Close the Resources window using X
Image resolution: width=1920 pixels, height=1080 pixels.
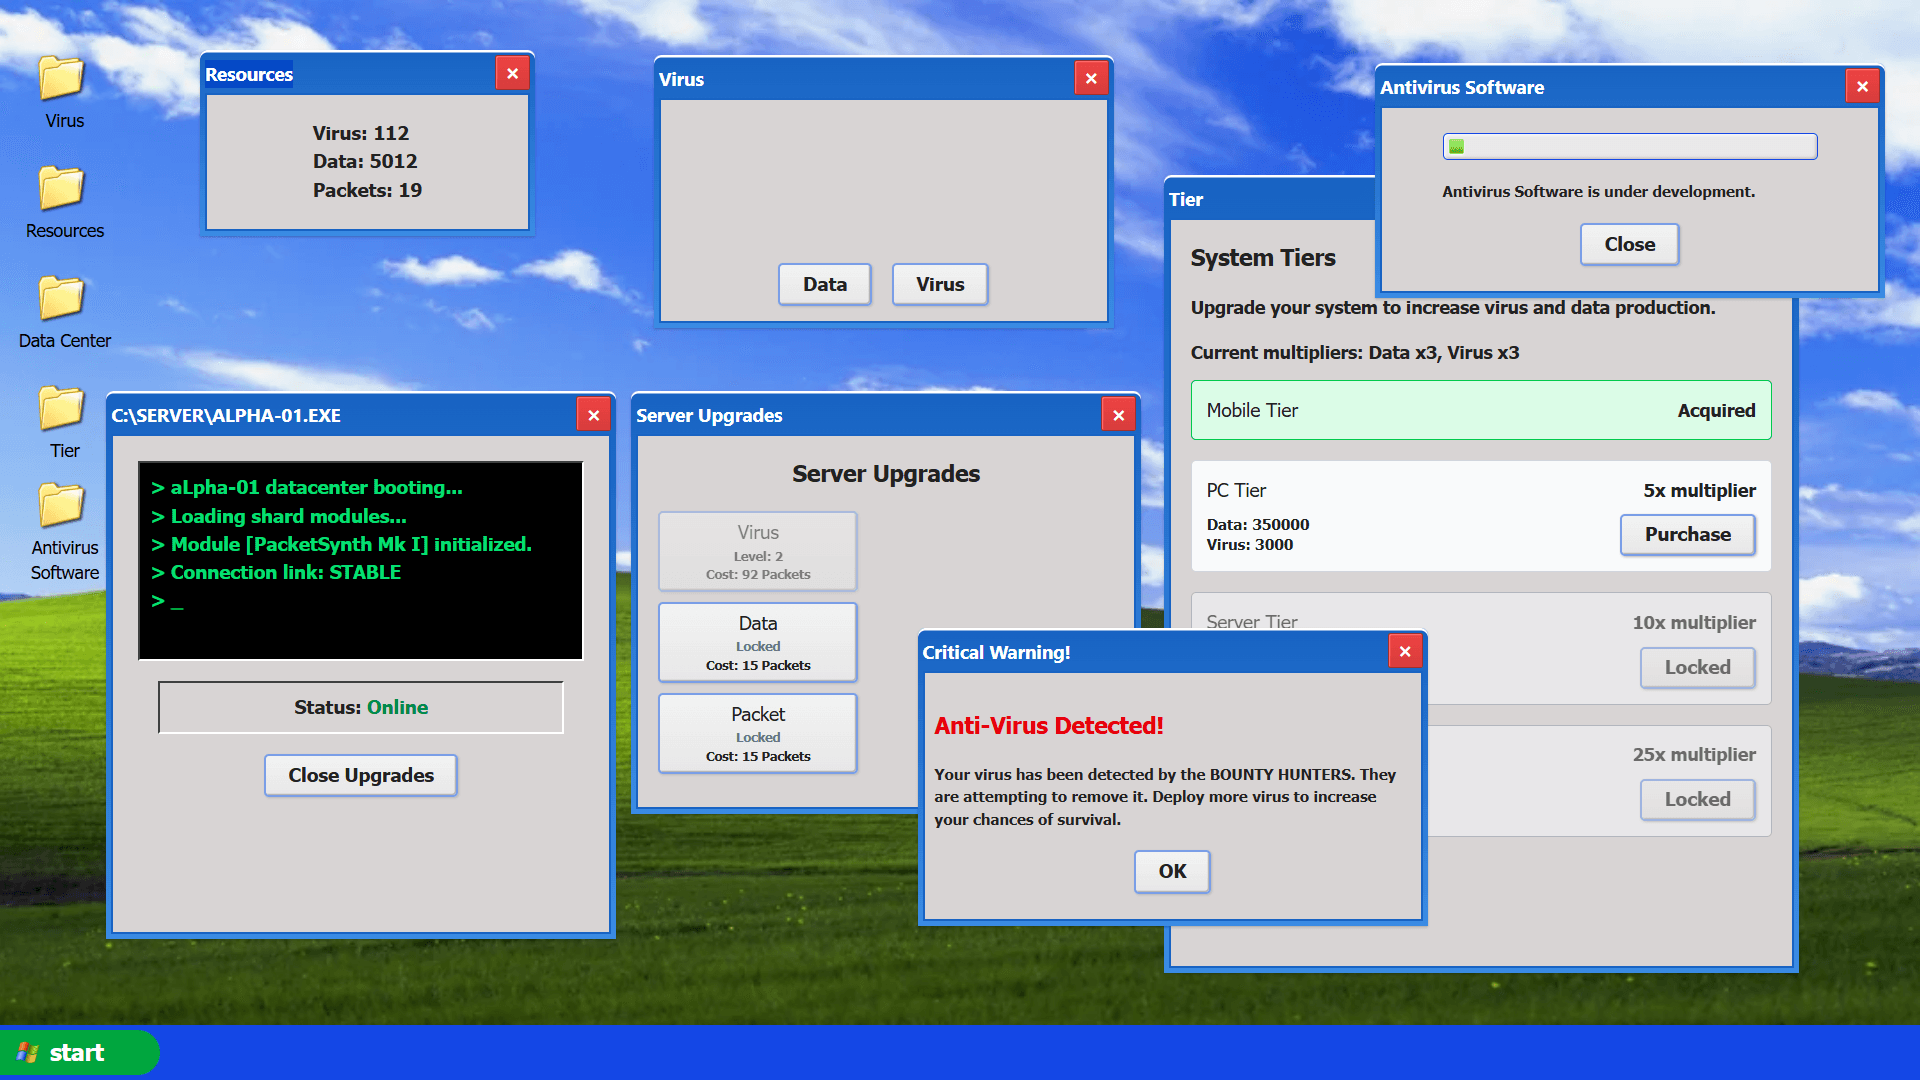coord(512,74)
